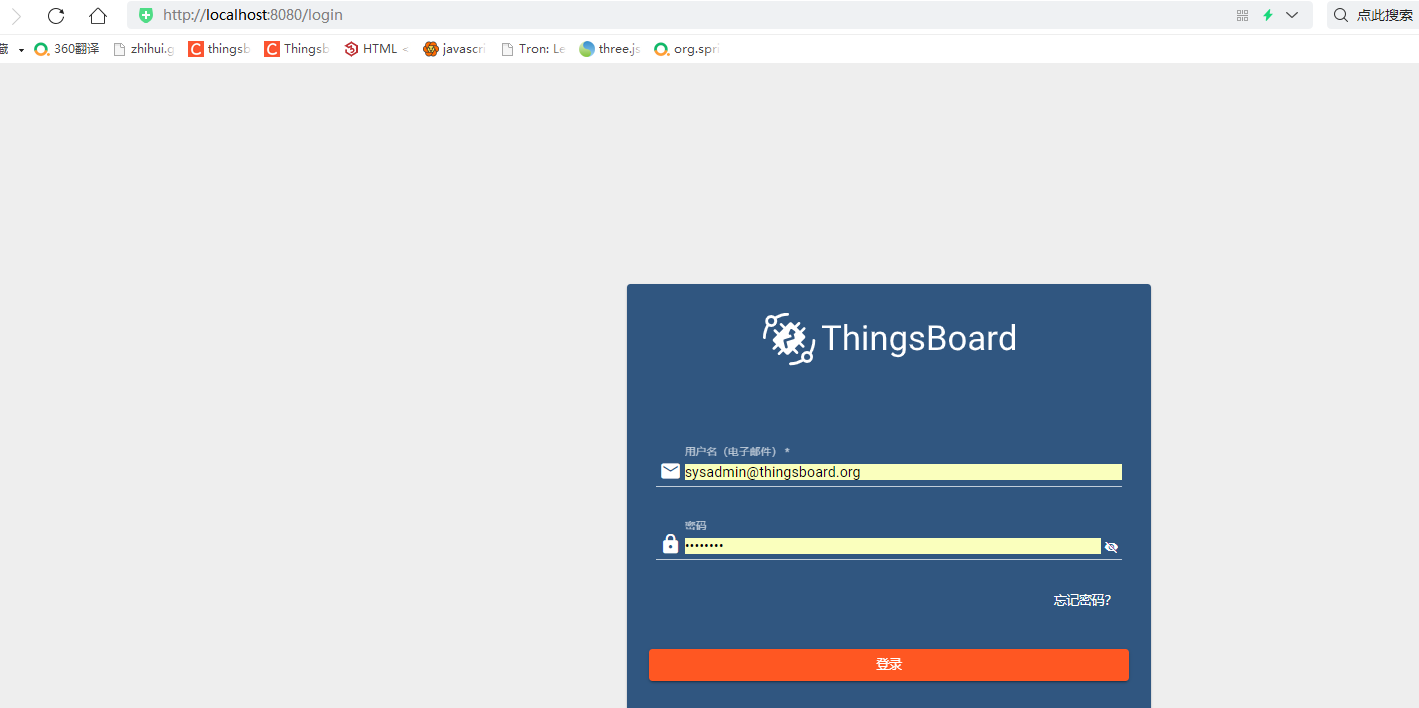Click the green security shield icon
Image resolution: width=1419 pixels, height=708 pixels.
point(146,15)
